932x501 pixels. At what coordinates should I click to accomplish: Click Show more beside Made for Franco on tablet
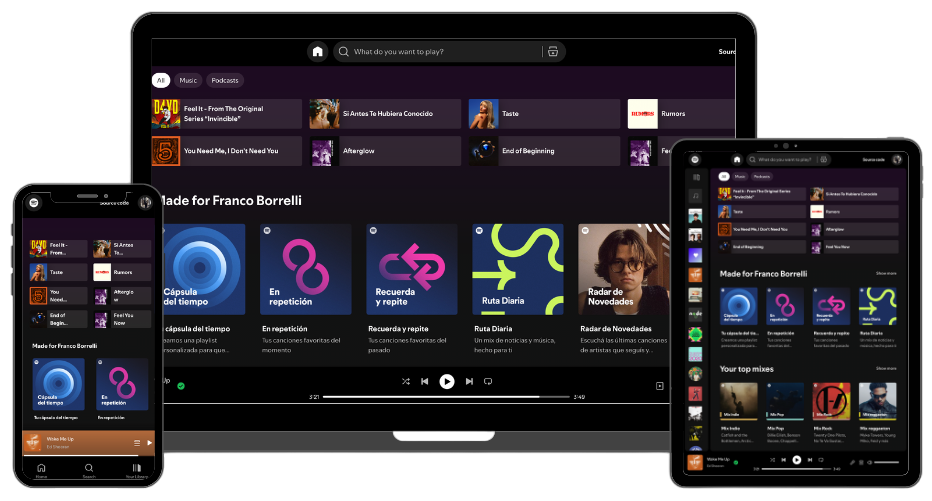click(886, 273)
